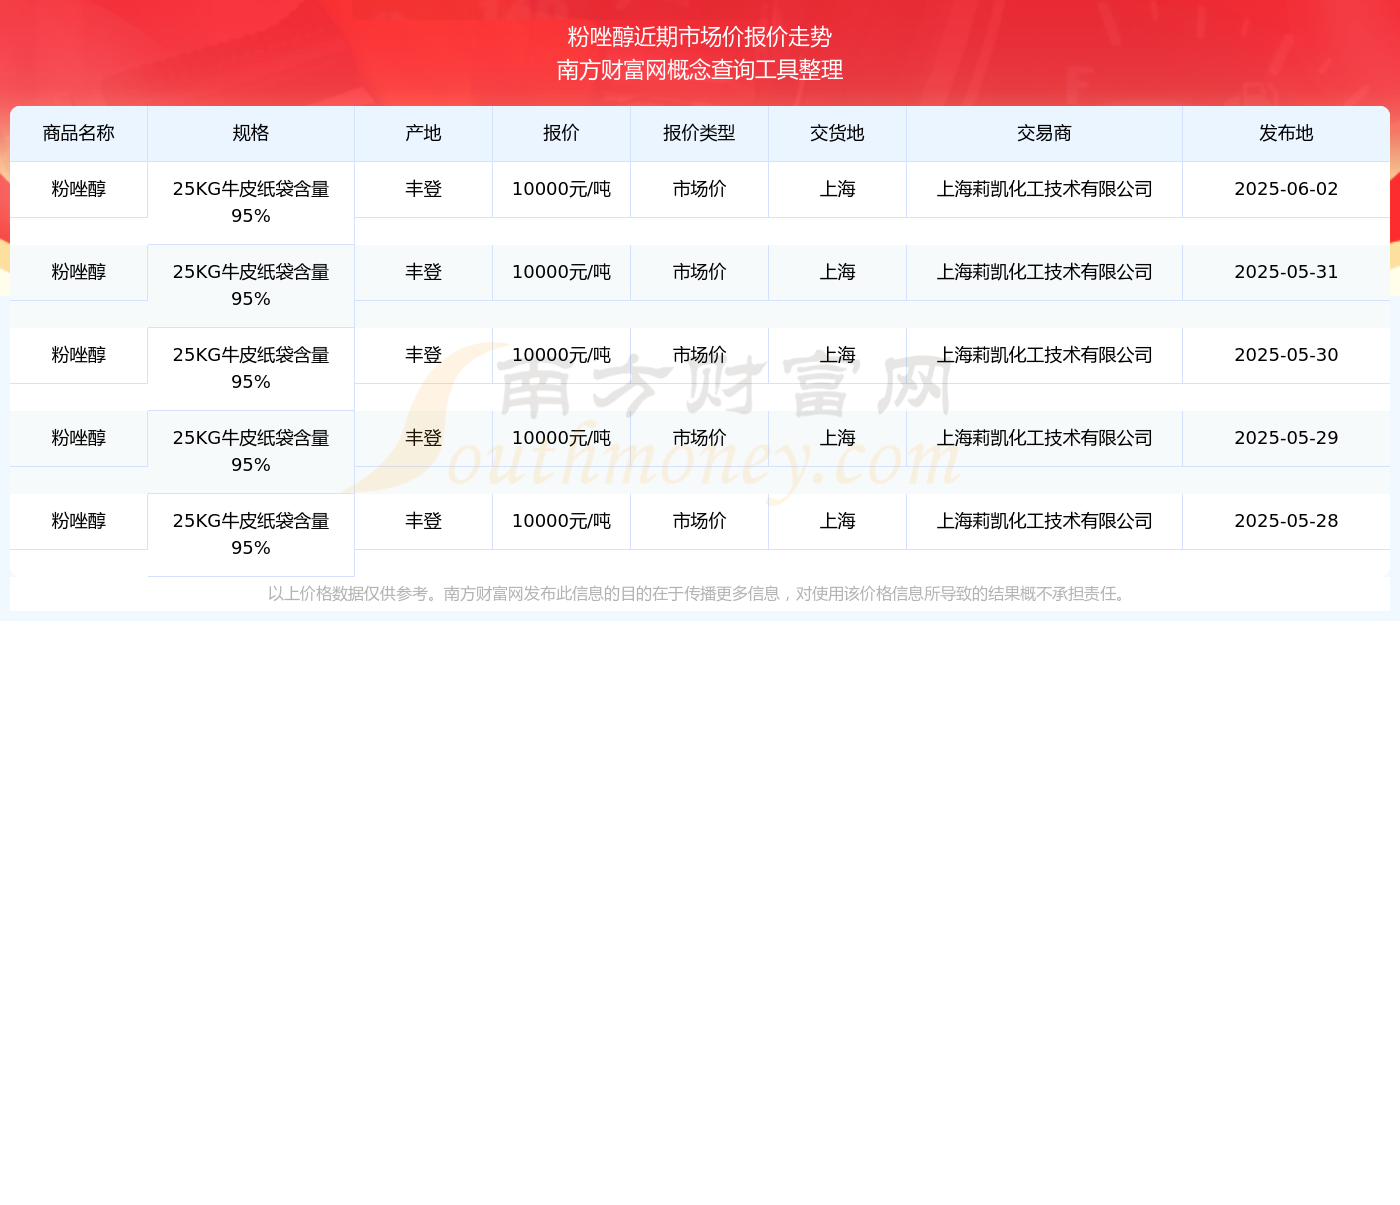Click the 交货地 column header
Image resolution: width=1400 pixels, height=1205 pixels.
(x=838, y=134)
